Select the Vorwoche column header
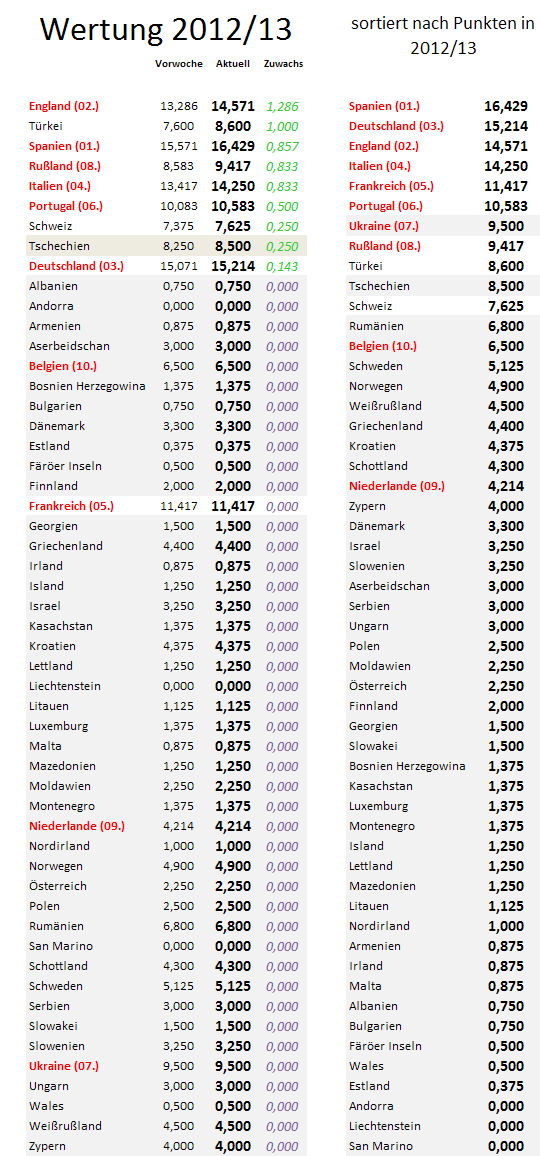540x1156 pixels. pos(179,63)
